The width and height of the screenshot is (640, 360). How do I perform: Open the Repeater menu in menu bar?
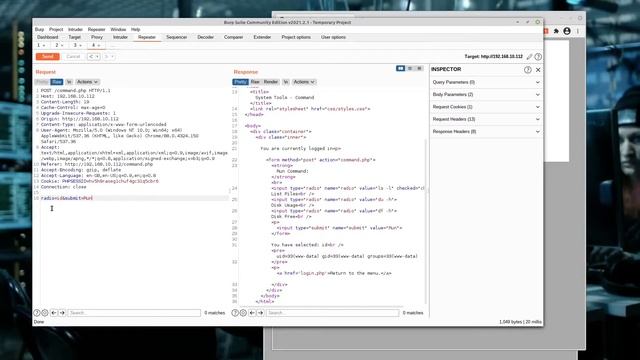[96, 30]
